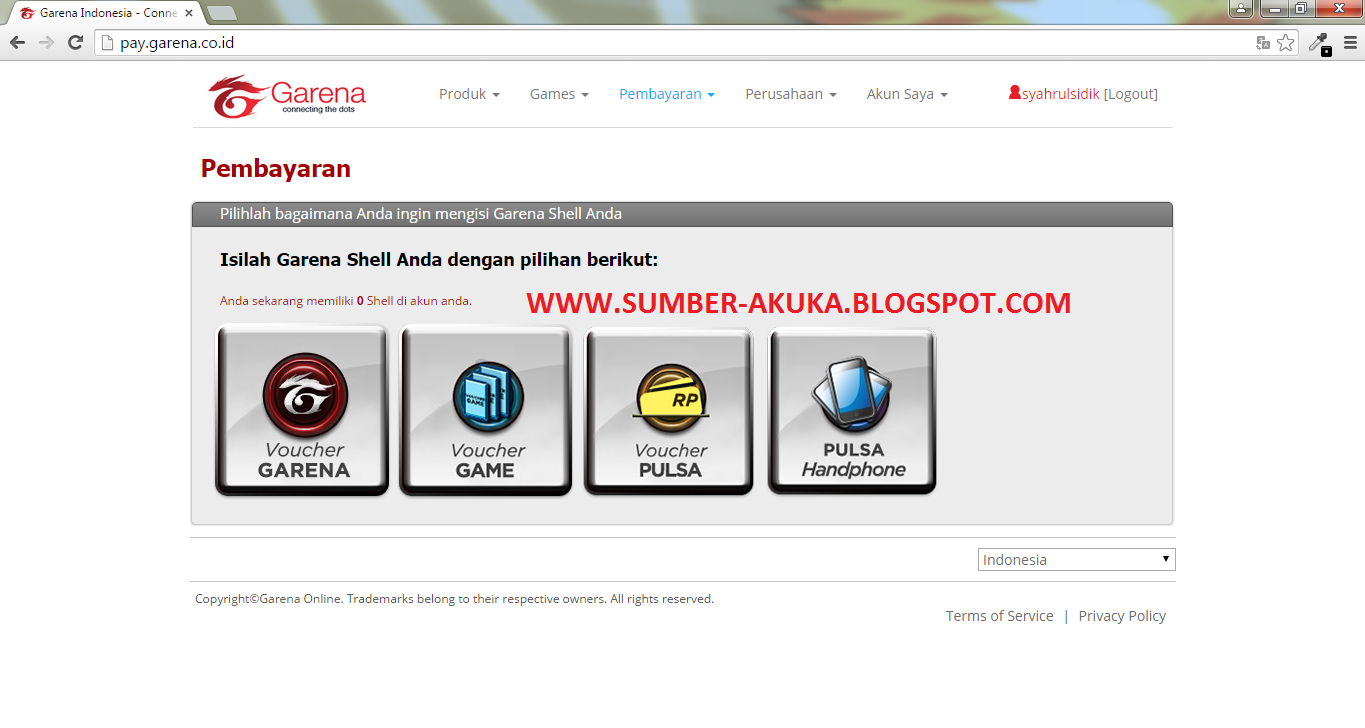Viewport: 1365px width, 728px height.
Task: Click the "Isilah Garena Shell Anda" heading
Action: pyautogui.click(x=439, y=260)
